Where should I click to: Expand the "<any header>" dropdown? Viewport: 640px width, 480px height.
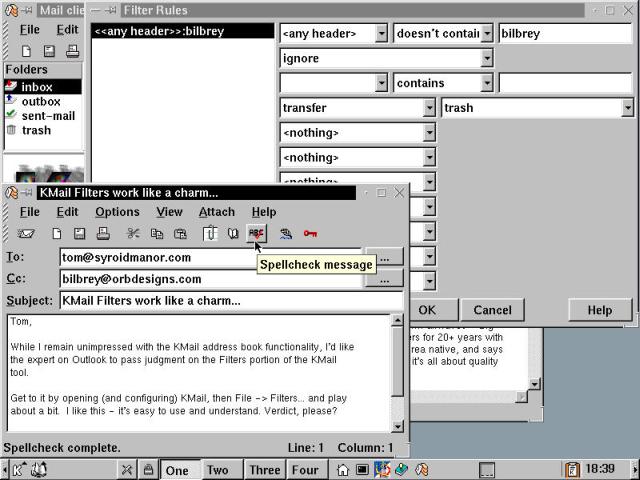click(x=381, y=33)
